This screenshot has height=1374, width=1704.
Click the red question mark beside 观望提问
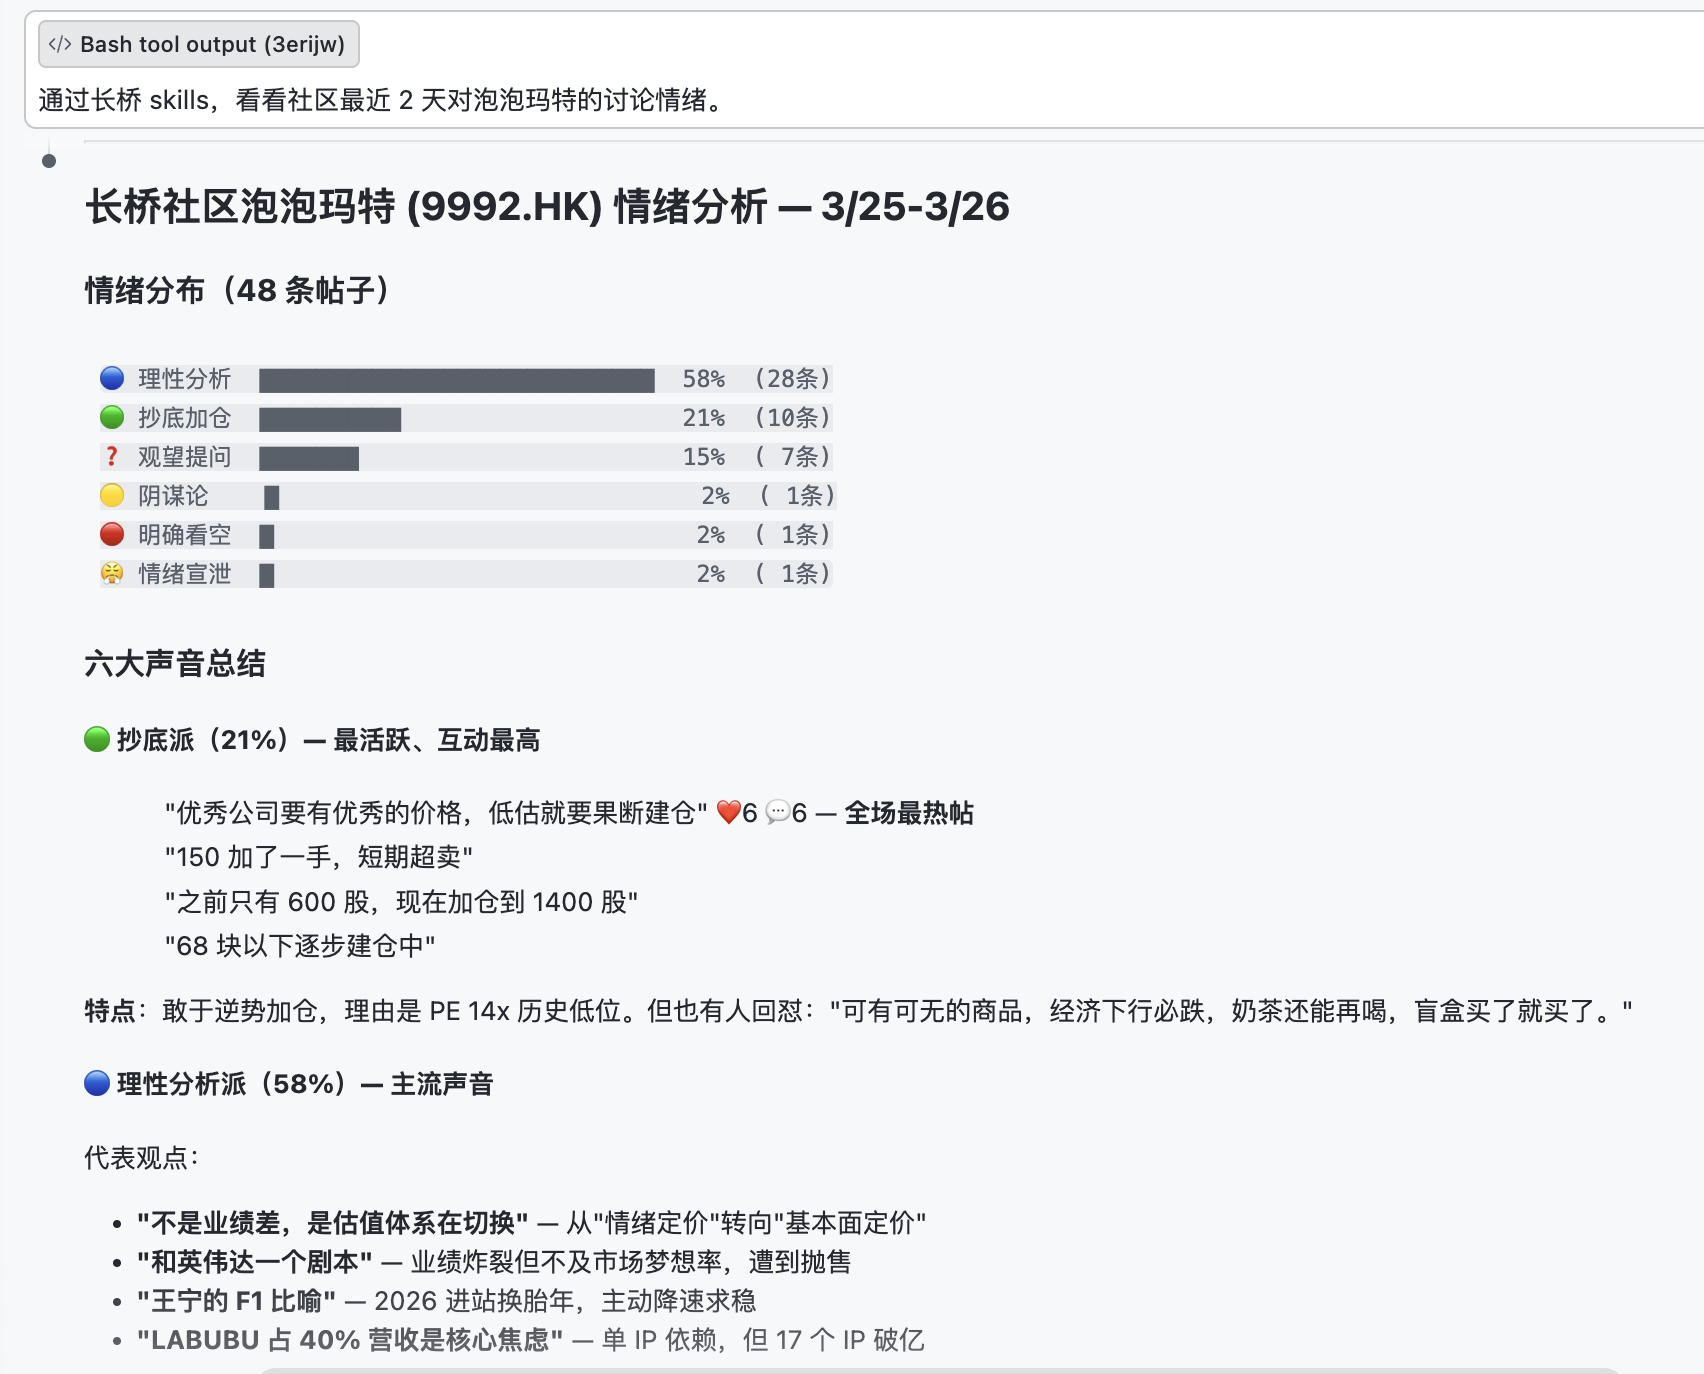[x=112, y=456]
